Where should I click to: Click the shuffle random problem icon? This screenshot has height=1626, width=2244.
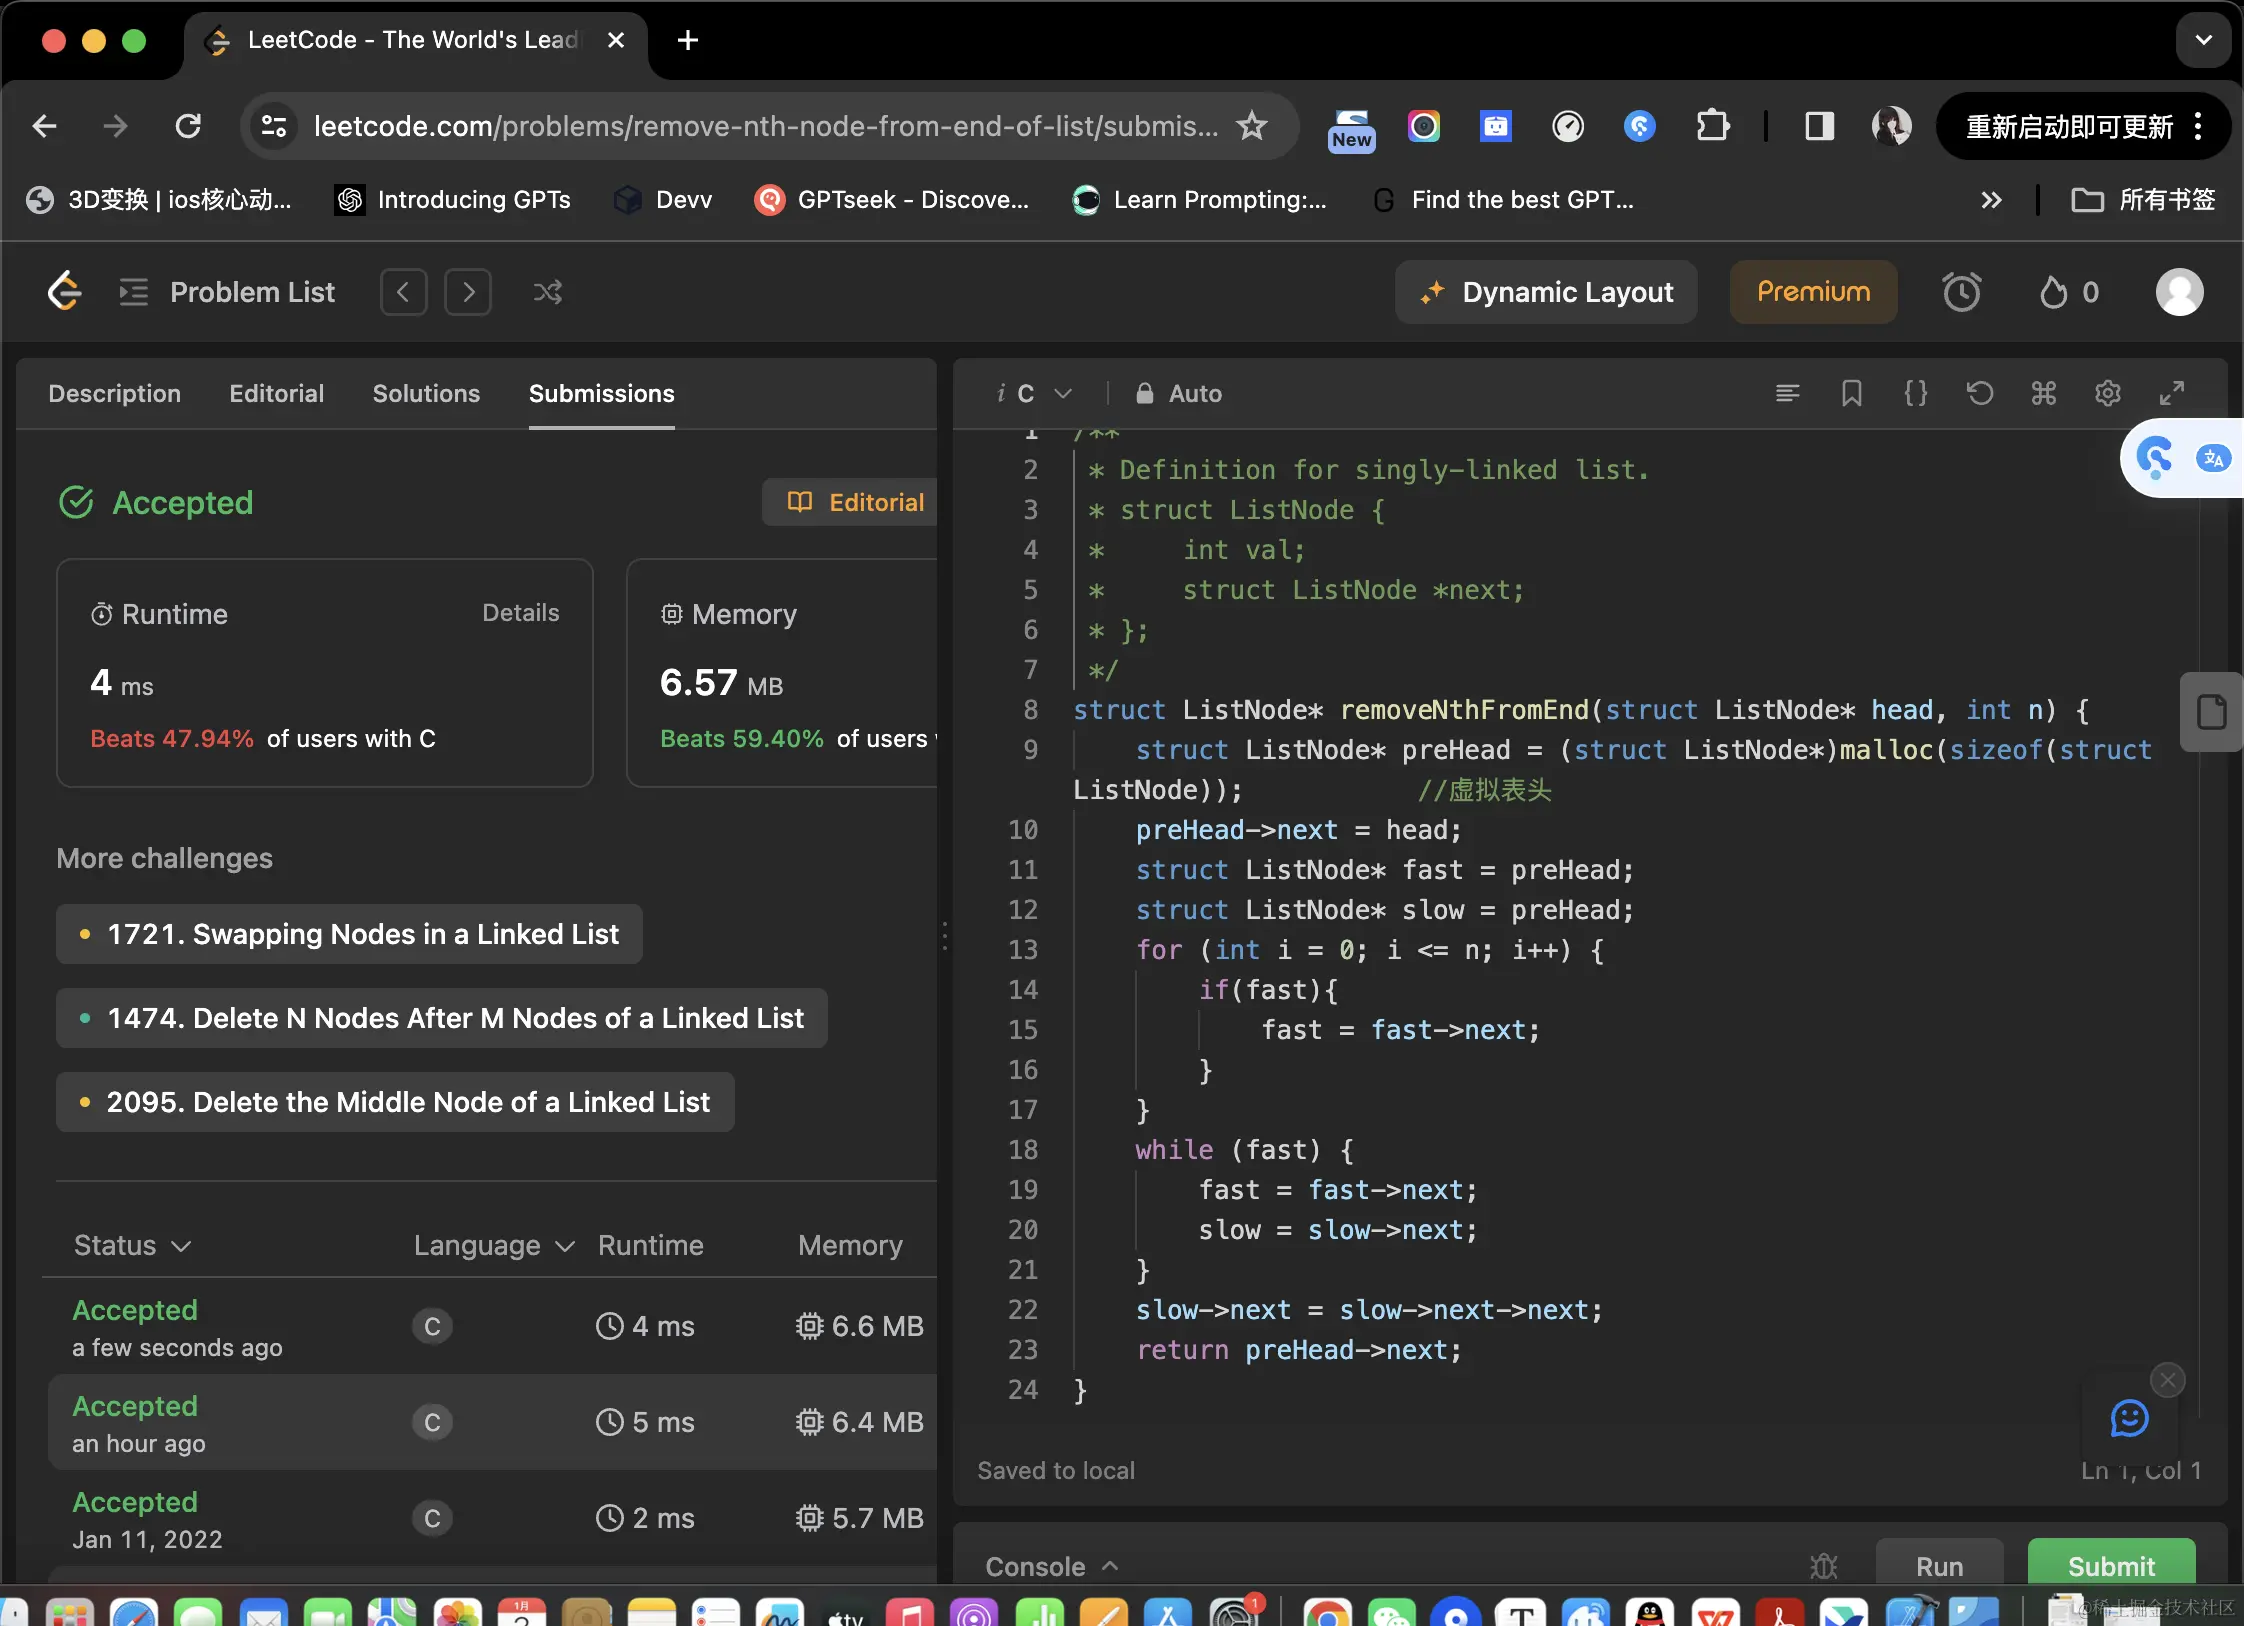click(x=547, y=292)
